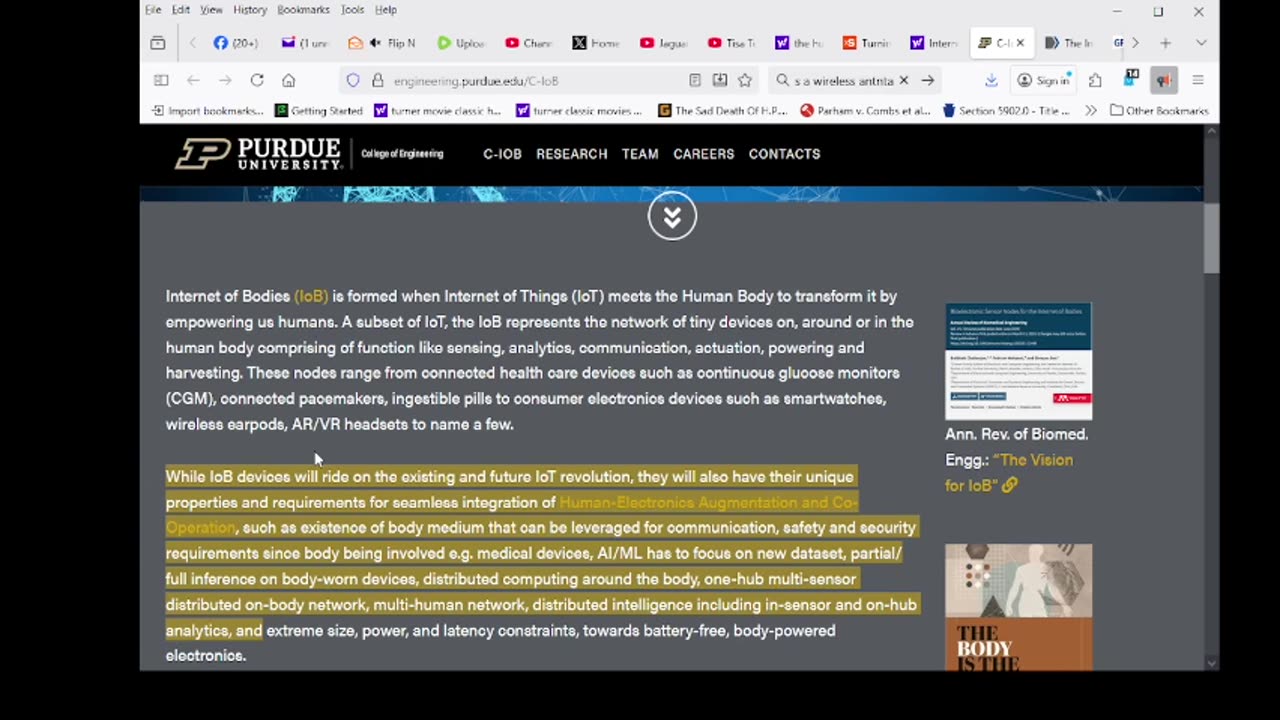Viewport: 1280px width, 720px height.
Task: Click the Purdue University logo
Action: [260, 154]
